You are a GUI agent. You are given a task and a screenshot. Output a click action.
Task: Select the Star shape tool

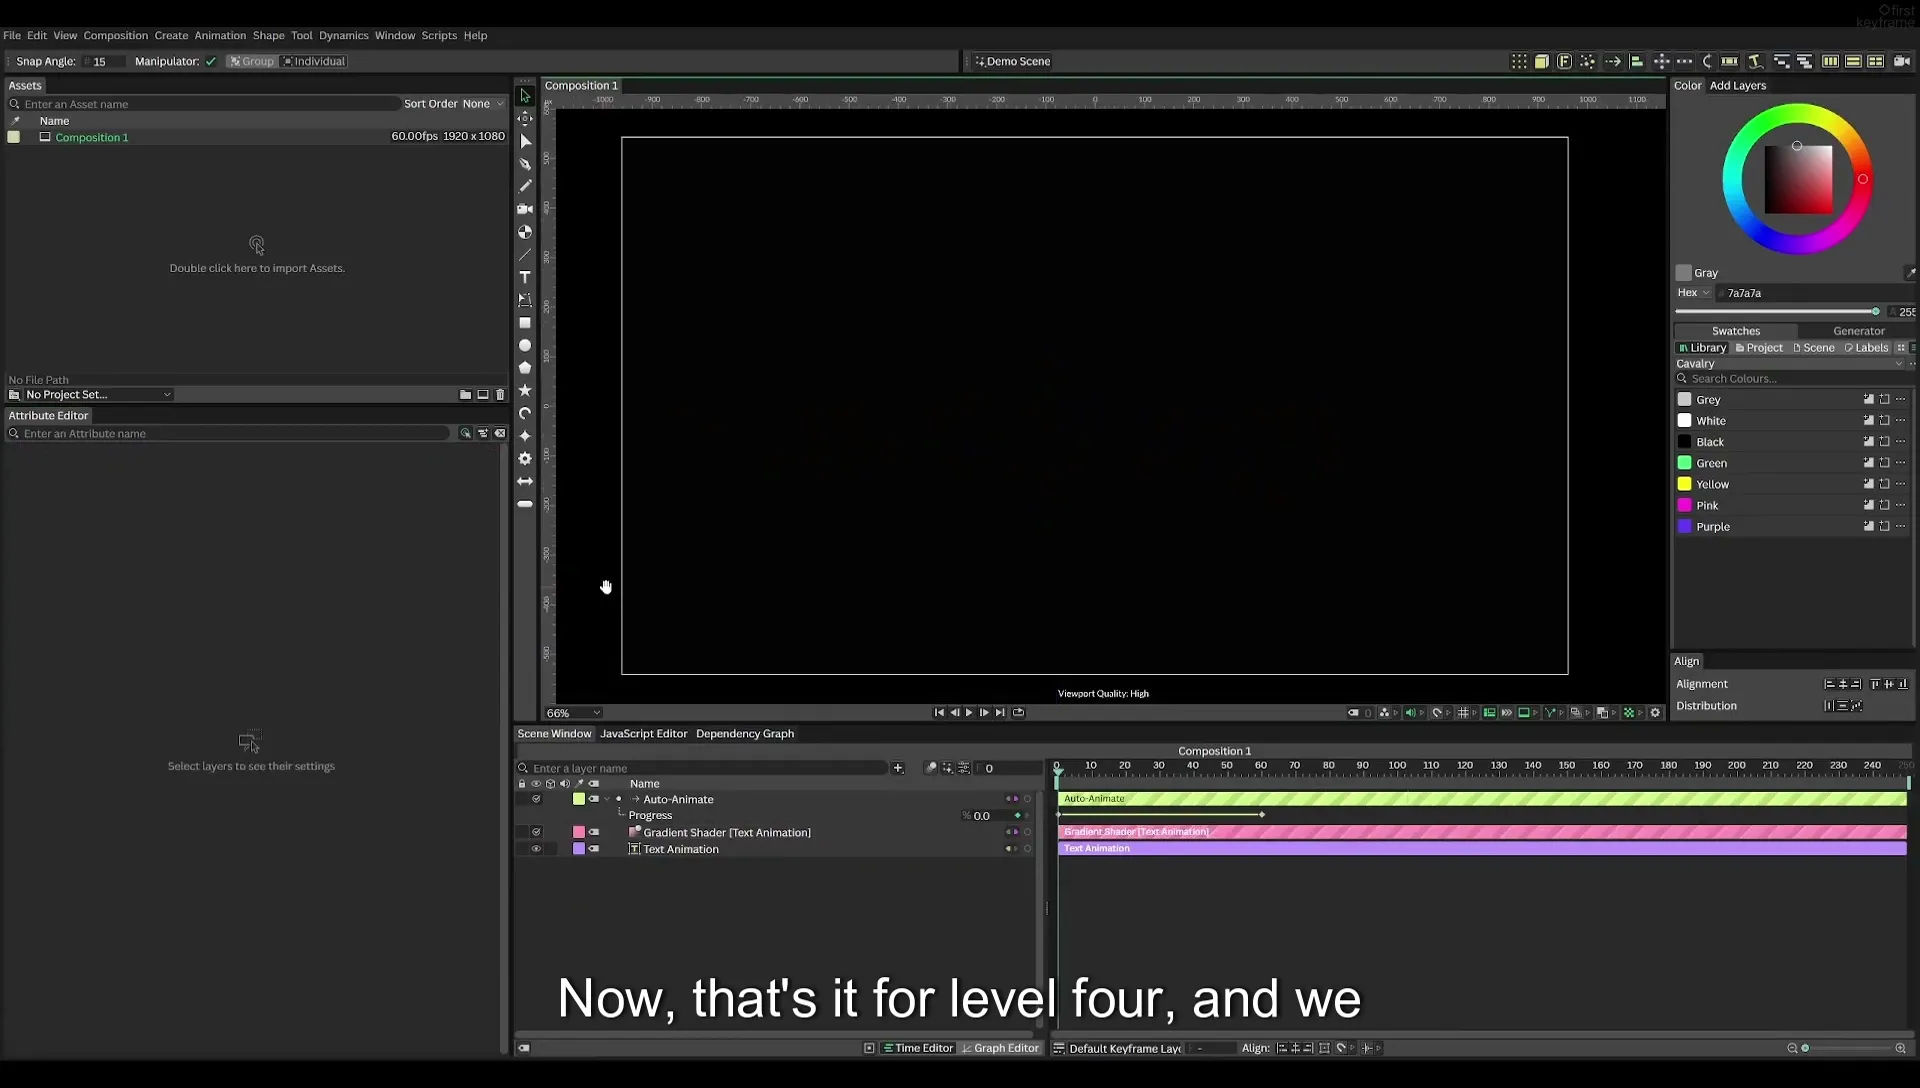[x=525, y=390]
